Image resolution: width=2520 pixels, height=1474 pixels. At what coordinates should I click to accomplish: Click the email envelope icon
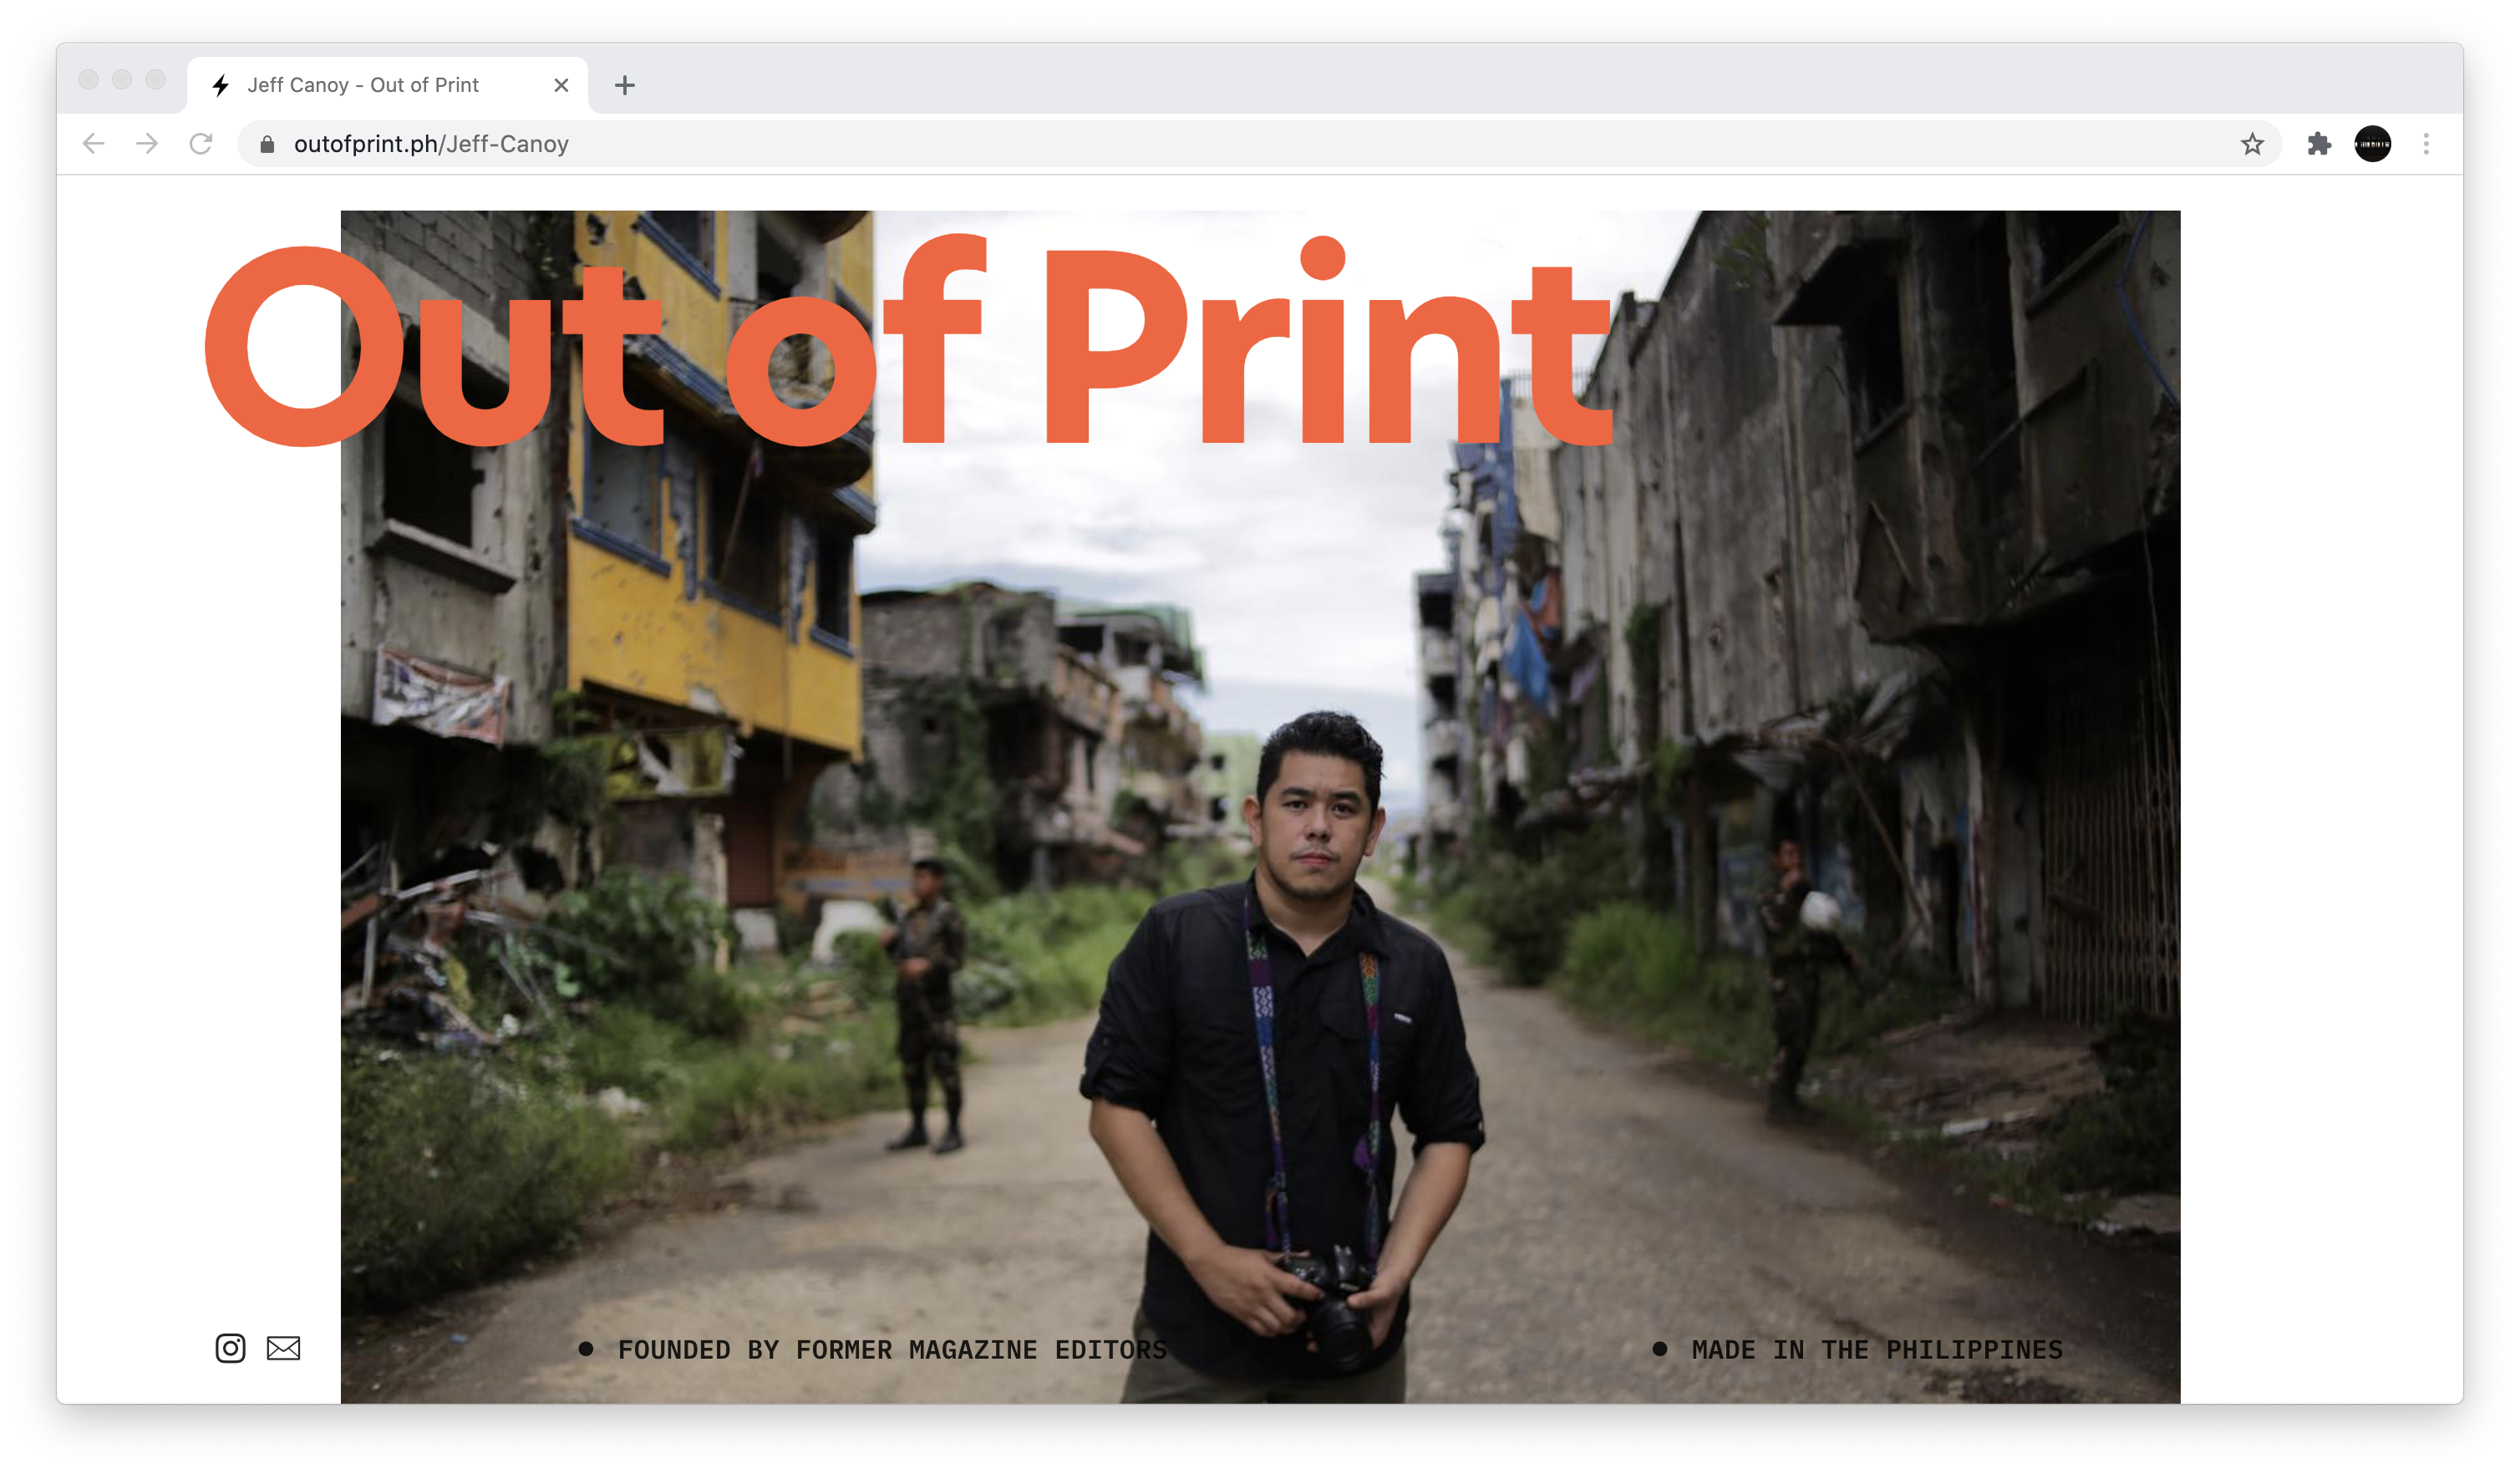click(x=283, y=1348)
